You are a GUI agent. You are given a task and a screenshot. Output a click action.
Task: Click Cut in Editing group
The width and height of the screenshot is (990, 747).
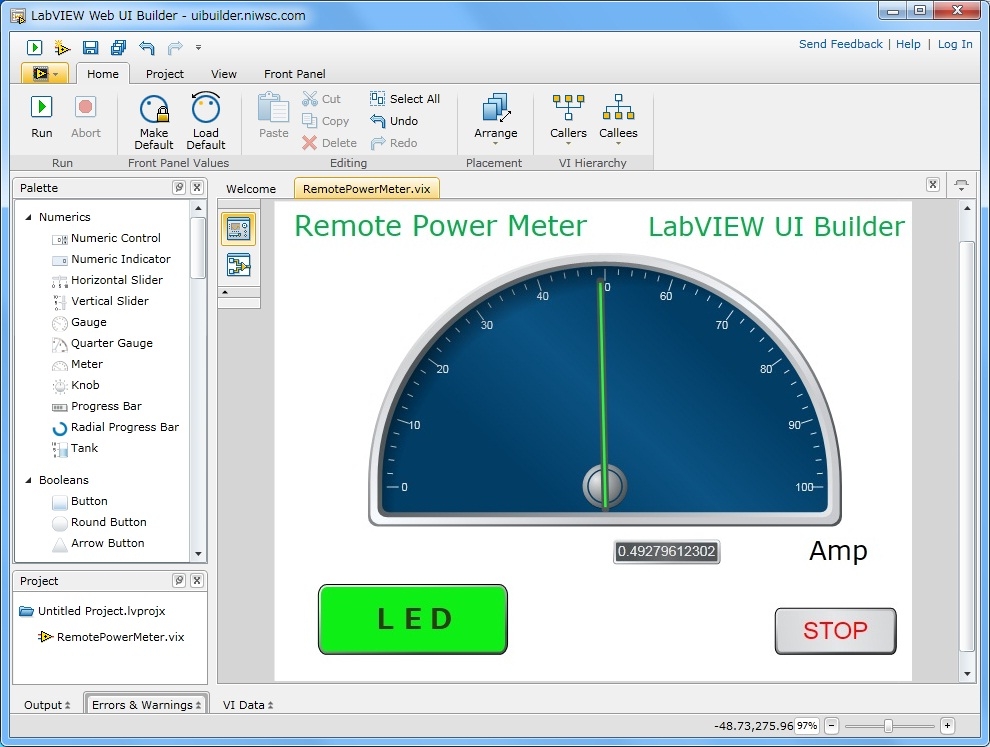[x=321, y=99]
